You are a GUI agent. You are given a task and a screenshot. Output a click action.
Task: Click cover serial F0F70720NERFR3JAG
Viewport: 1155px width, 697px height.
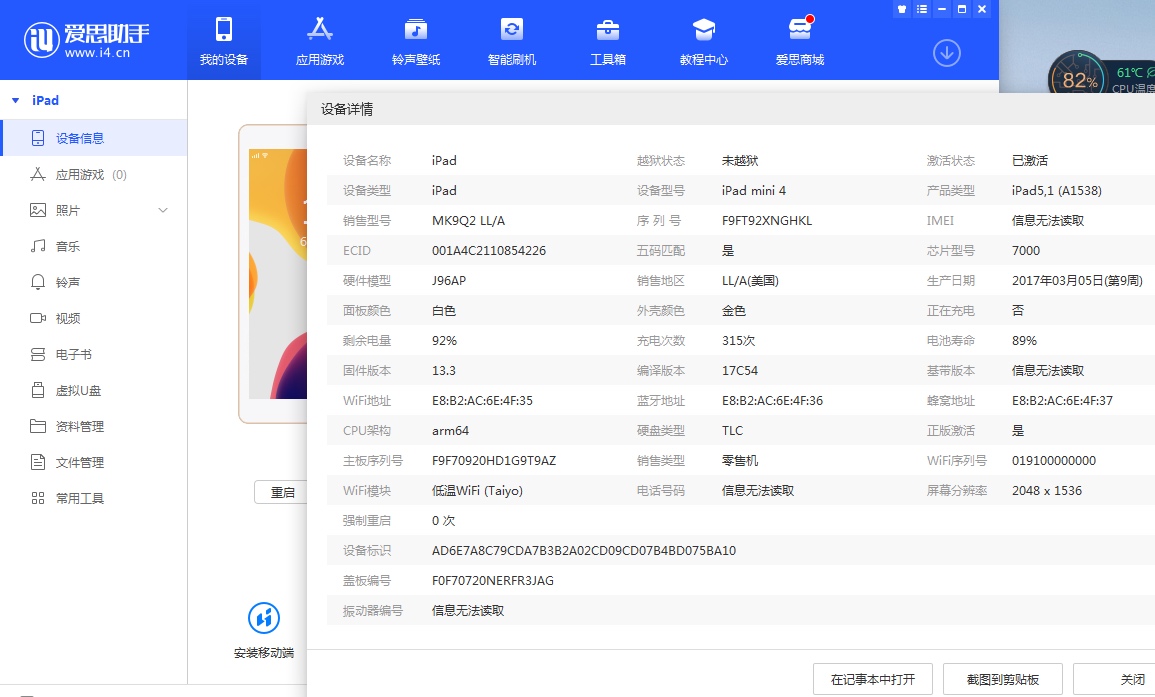[x=493, y=581]
